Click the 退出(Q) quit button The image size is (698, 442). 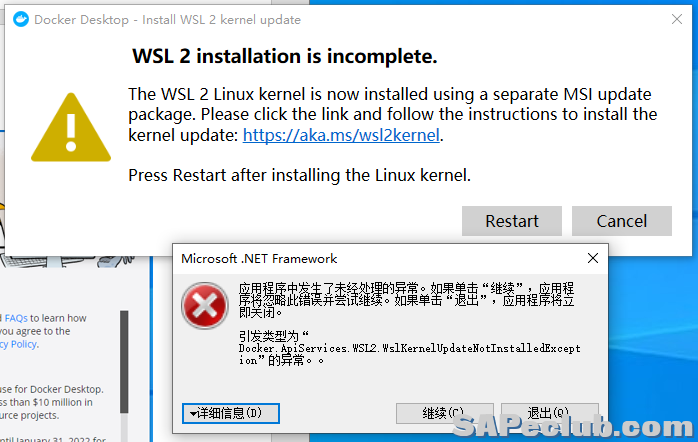tap(548, 413)
